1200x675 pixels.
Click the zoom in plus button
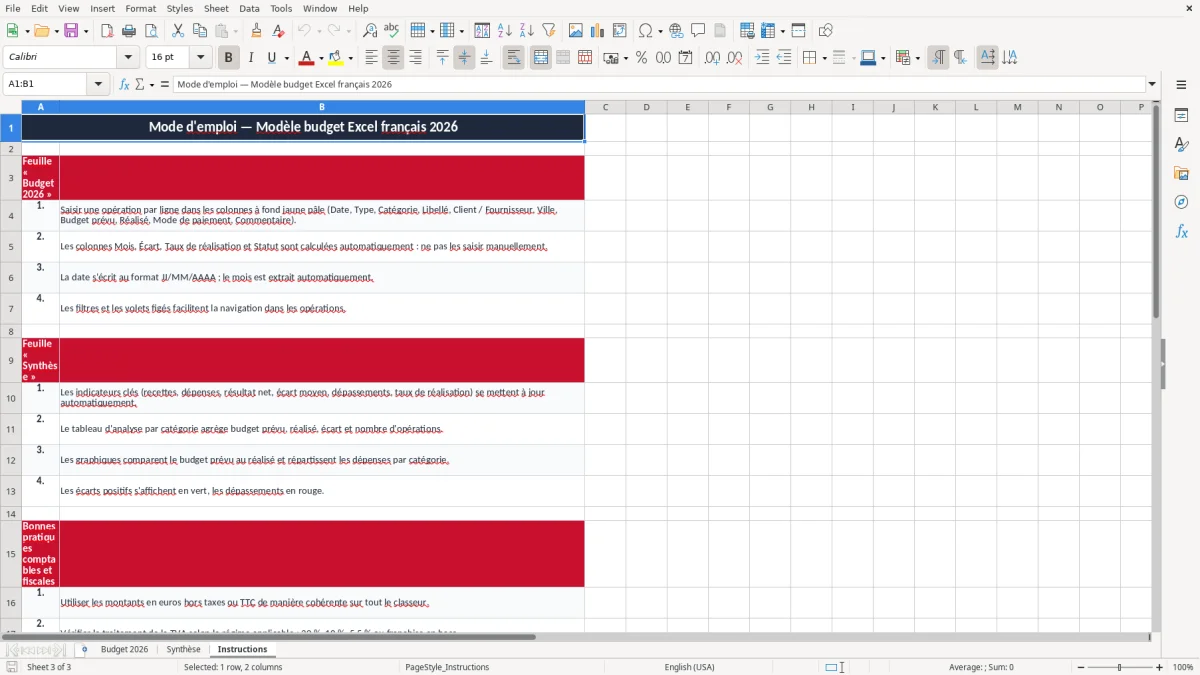1160,667
